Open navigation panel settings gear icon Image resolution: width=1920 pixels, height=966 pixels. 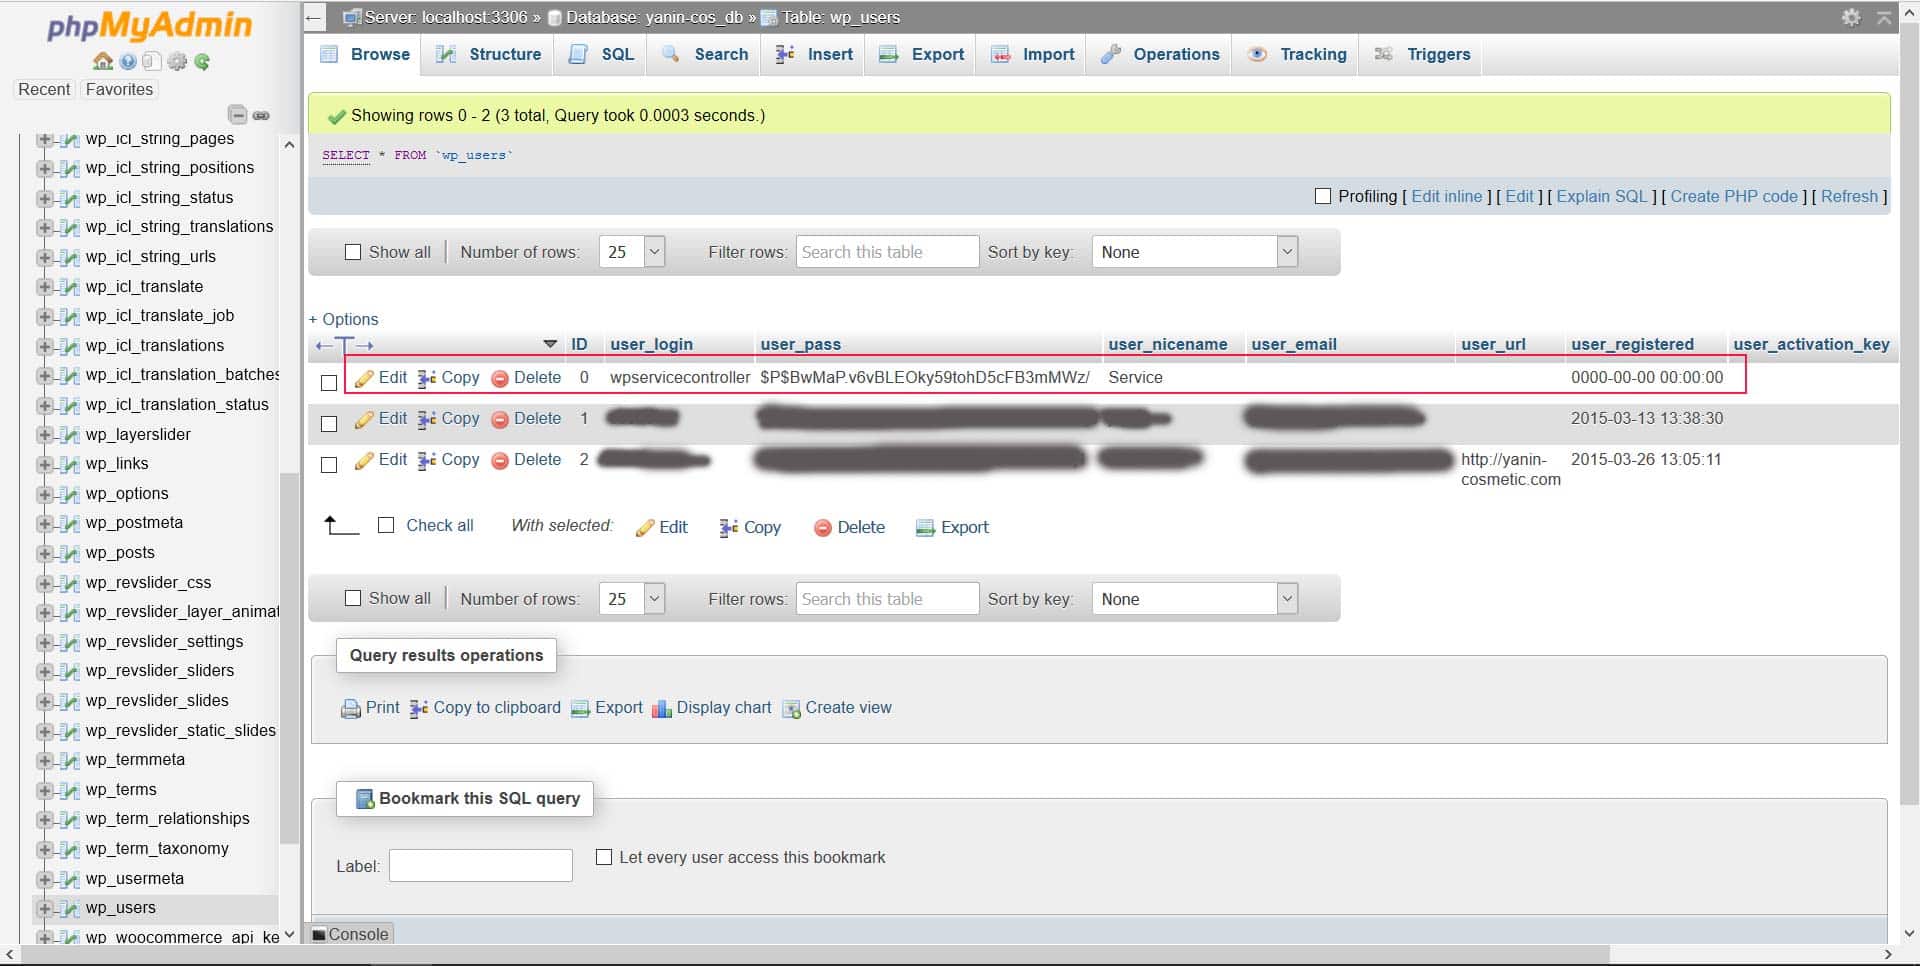point(177,62)
